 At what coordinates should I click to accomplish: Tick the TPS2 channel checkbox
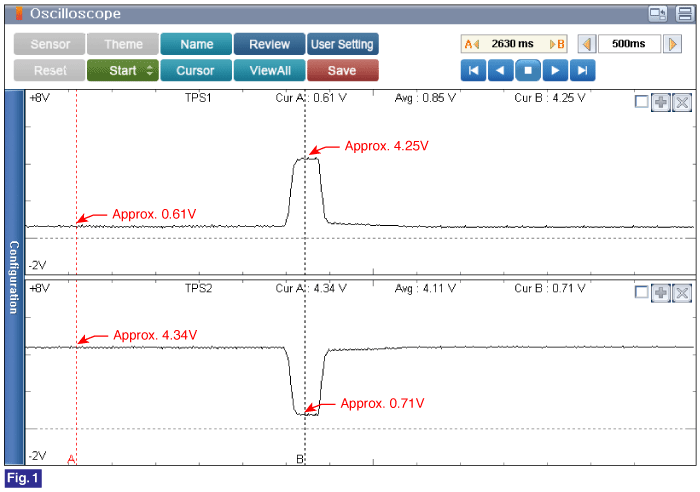642,292
